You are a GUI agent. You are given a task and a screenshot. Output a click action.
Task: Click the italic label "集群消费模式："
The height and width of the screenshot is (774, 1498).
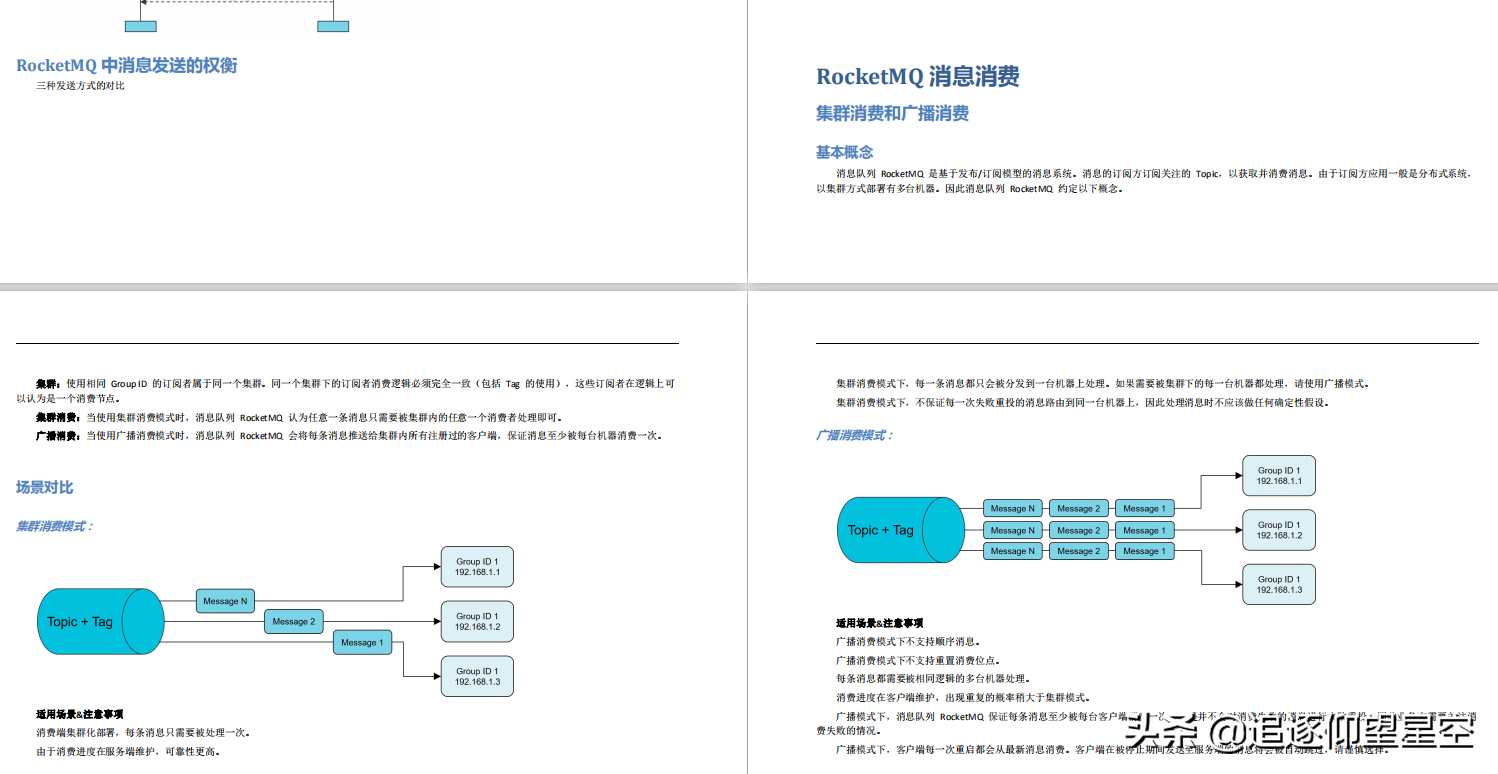55,526
